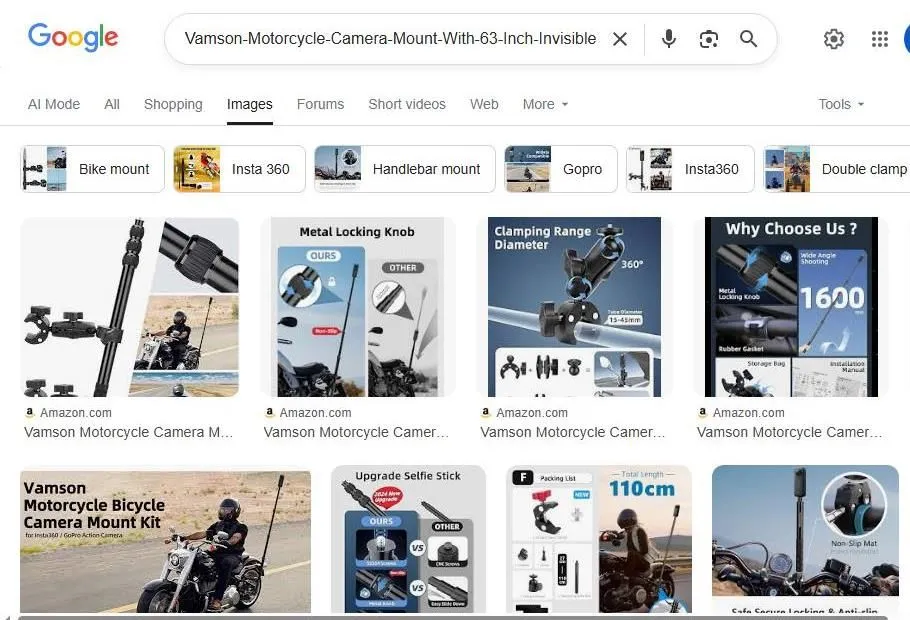Click inside the search query field

[x=390, y=39]
